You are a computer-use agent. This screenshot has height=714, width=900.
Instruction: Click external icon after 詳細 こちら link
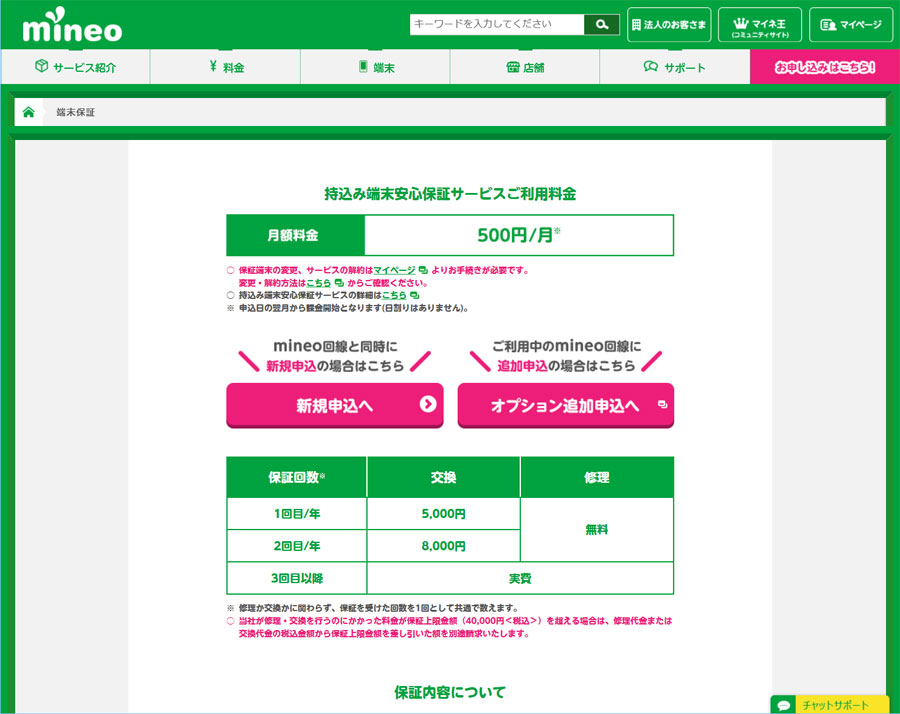click(x=414, y=296)
